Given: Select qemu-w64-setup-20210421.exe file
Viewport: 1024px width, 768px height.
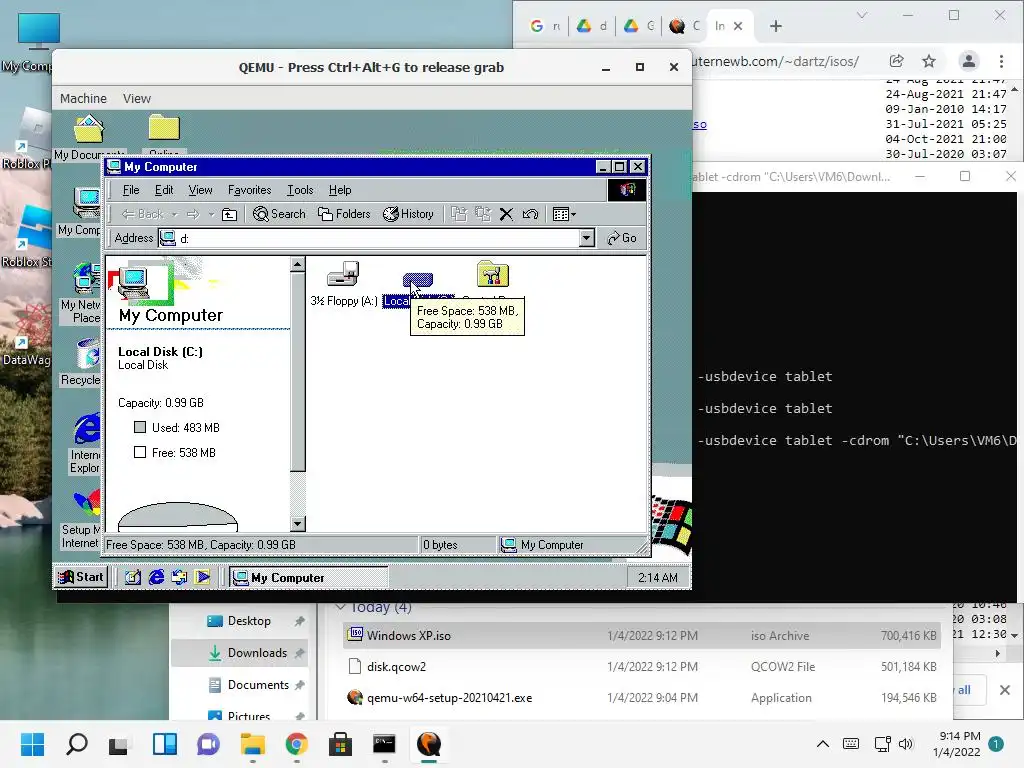Looking at the screenshot, I should pos(641,697).
